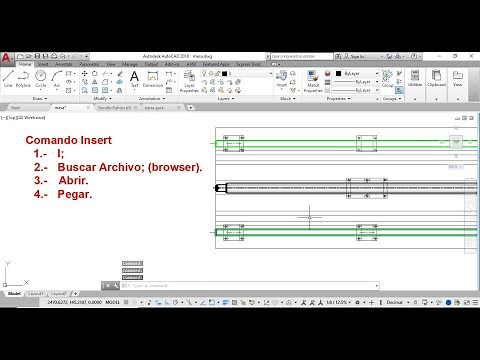Expand the Annotation panel dropdown
This screenshot has width=480, height=360.
(152, 99)
